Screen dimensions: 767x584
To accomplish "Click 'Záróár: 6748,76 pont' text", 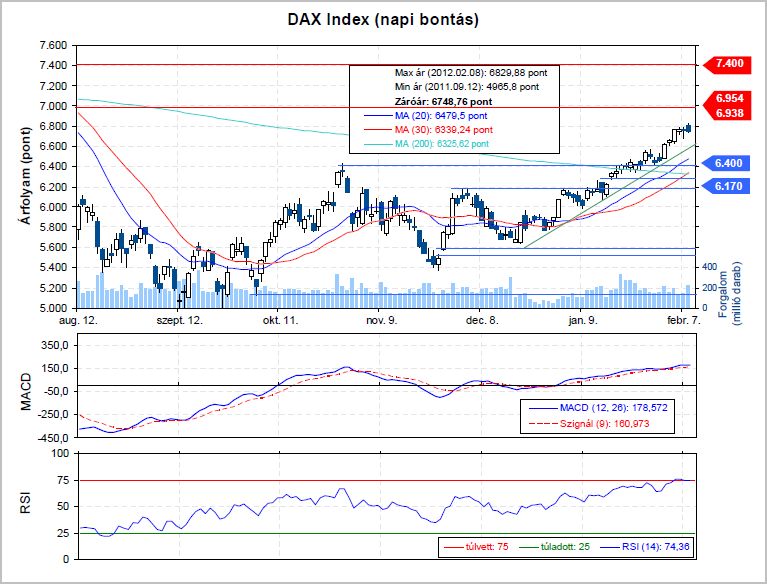I will (443, 102).
